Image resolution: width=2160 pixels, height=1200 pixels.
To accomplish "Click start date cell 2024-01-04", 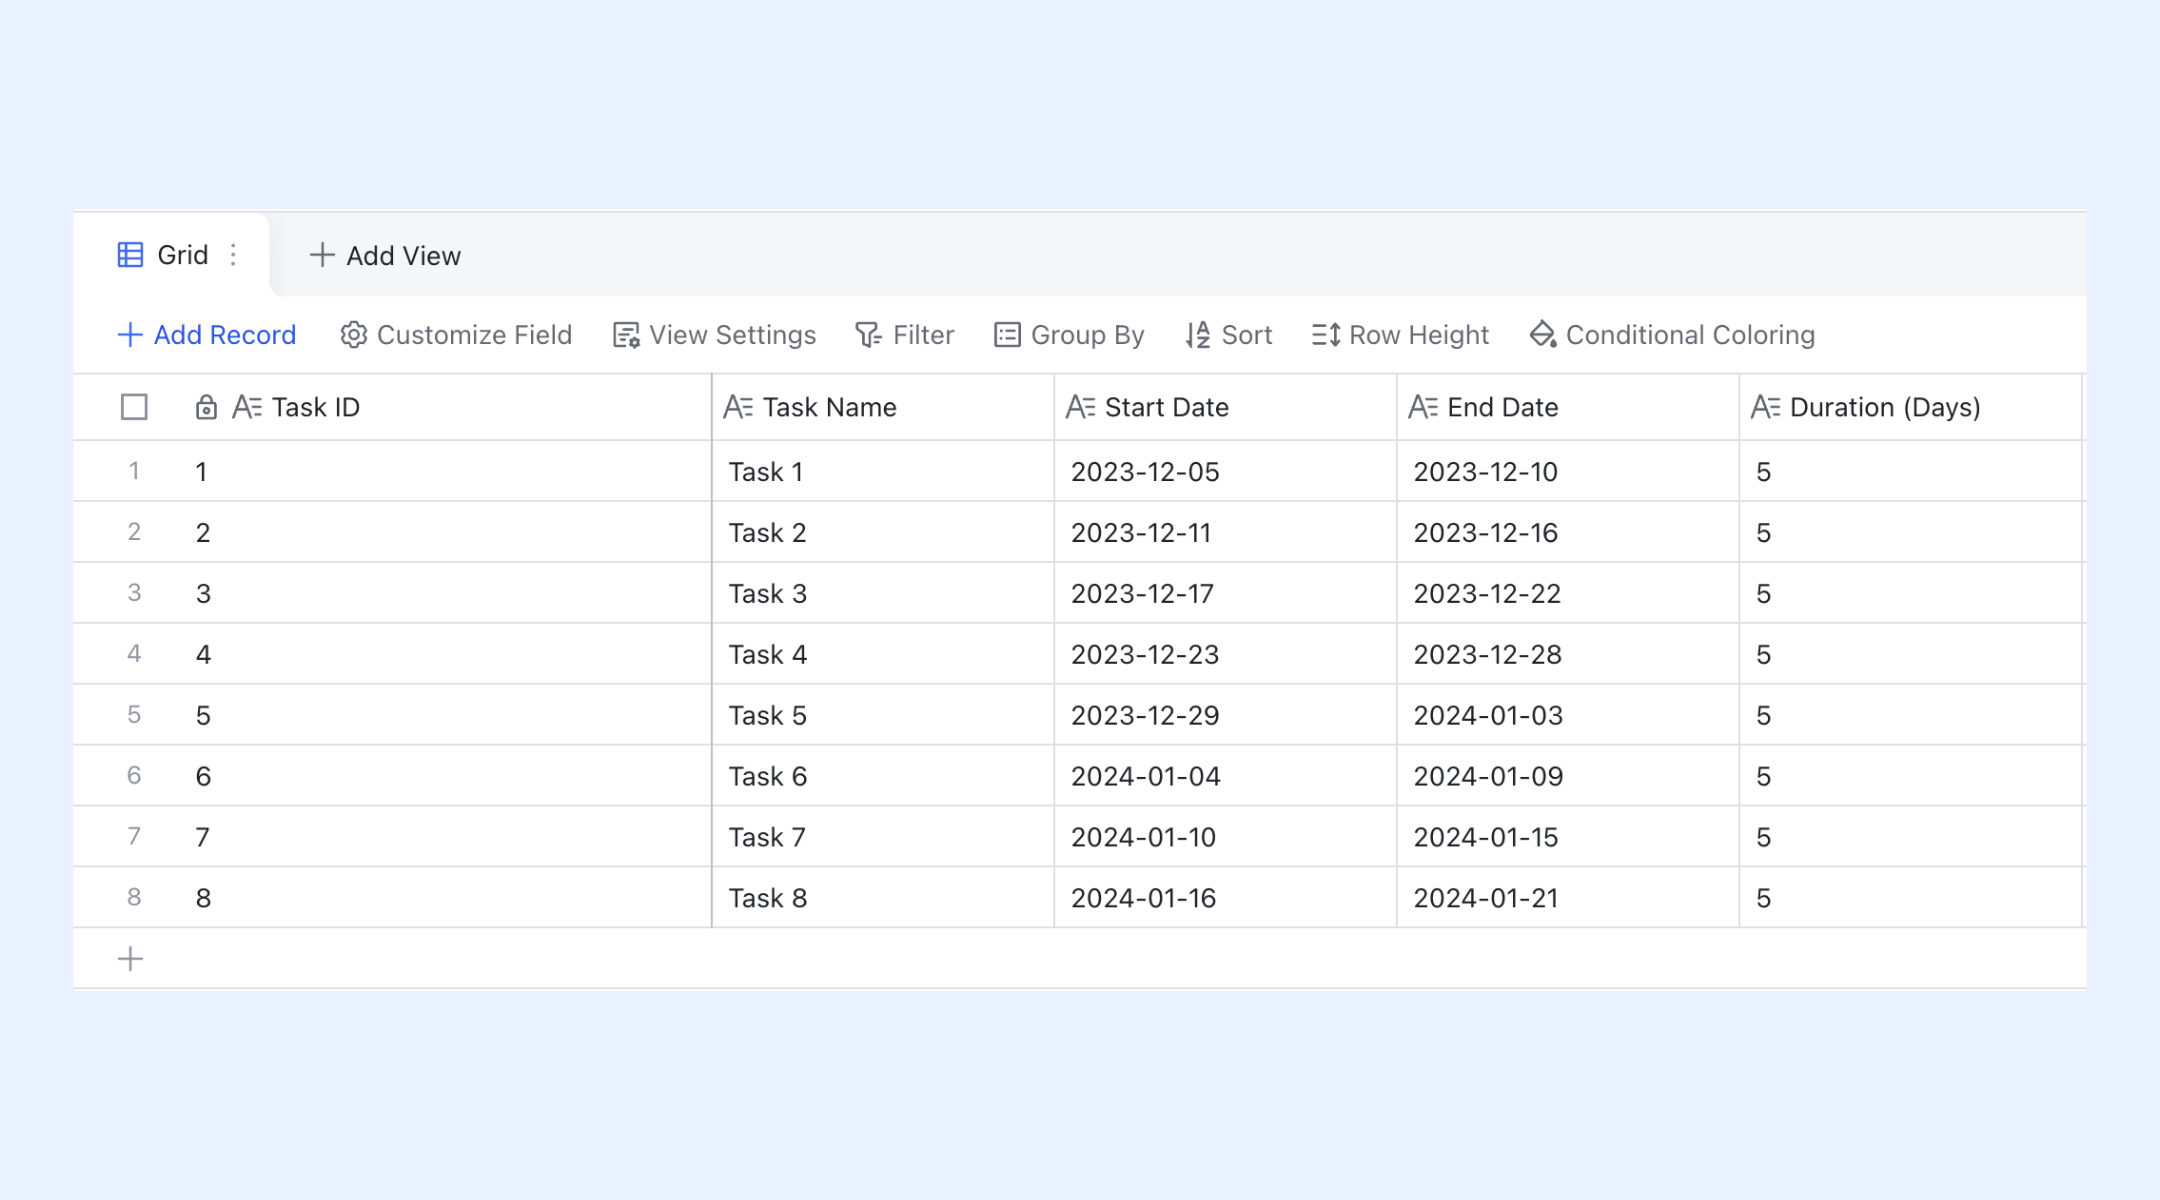I will coord(1225,776).
